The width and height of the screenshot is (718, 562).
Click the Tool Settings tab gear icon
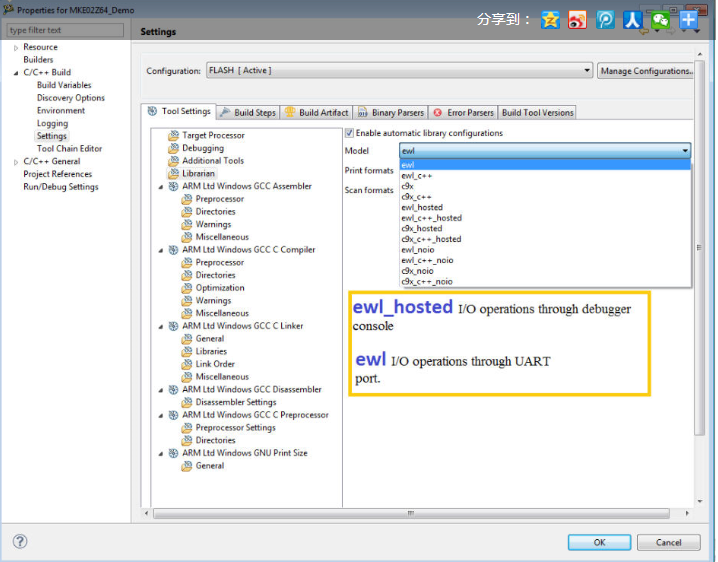pos(152,111)
